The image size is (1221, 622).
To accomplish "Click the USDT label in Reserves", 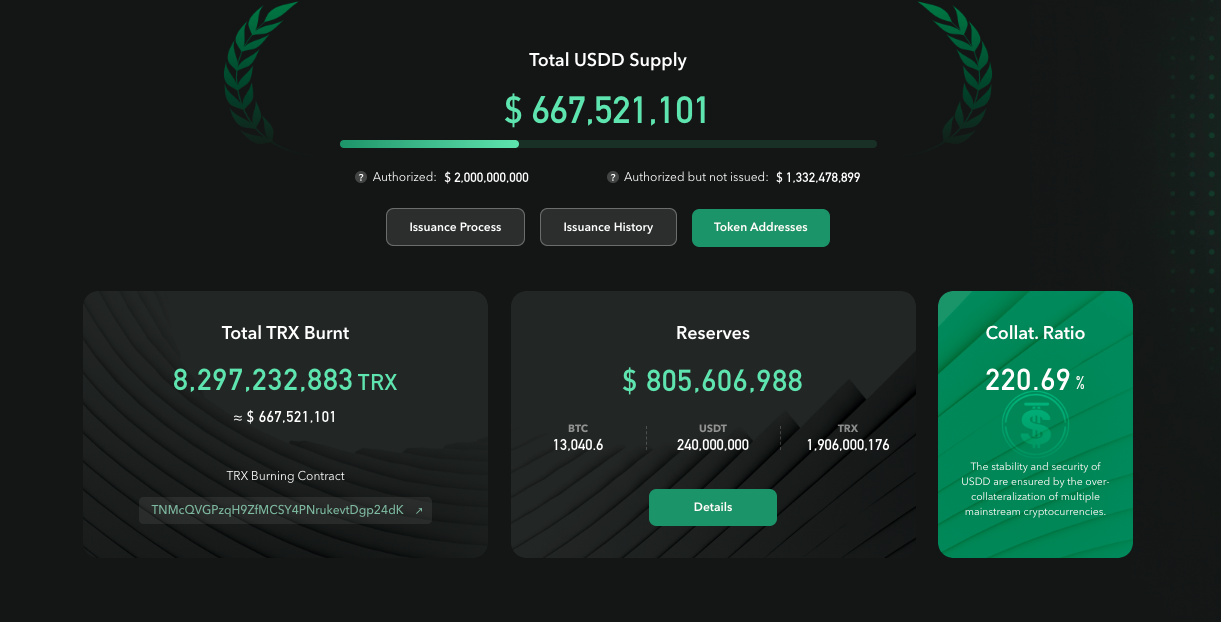I will [713, 428].
